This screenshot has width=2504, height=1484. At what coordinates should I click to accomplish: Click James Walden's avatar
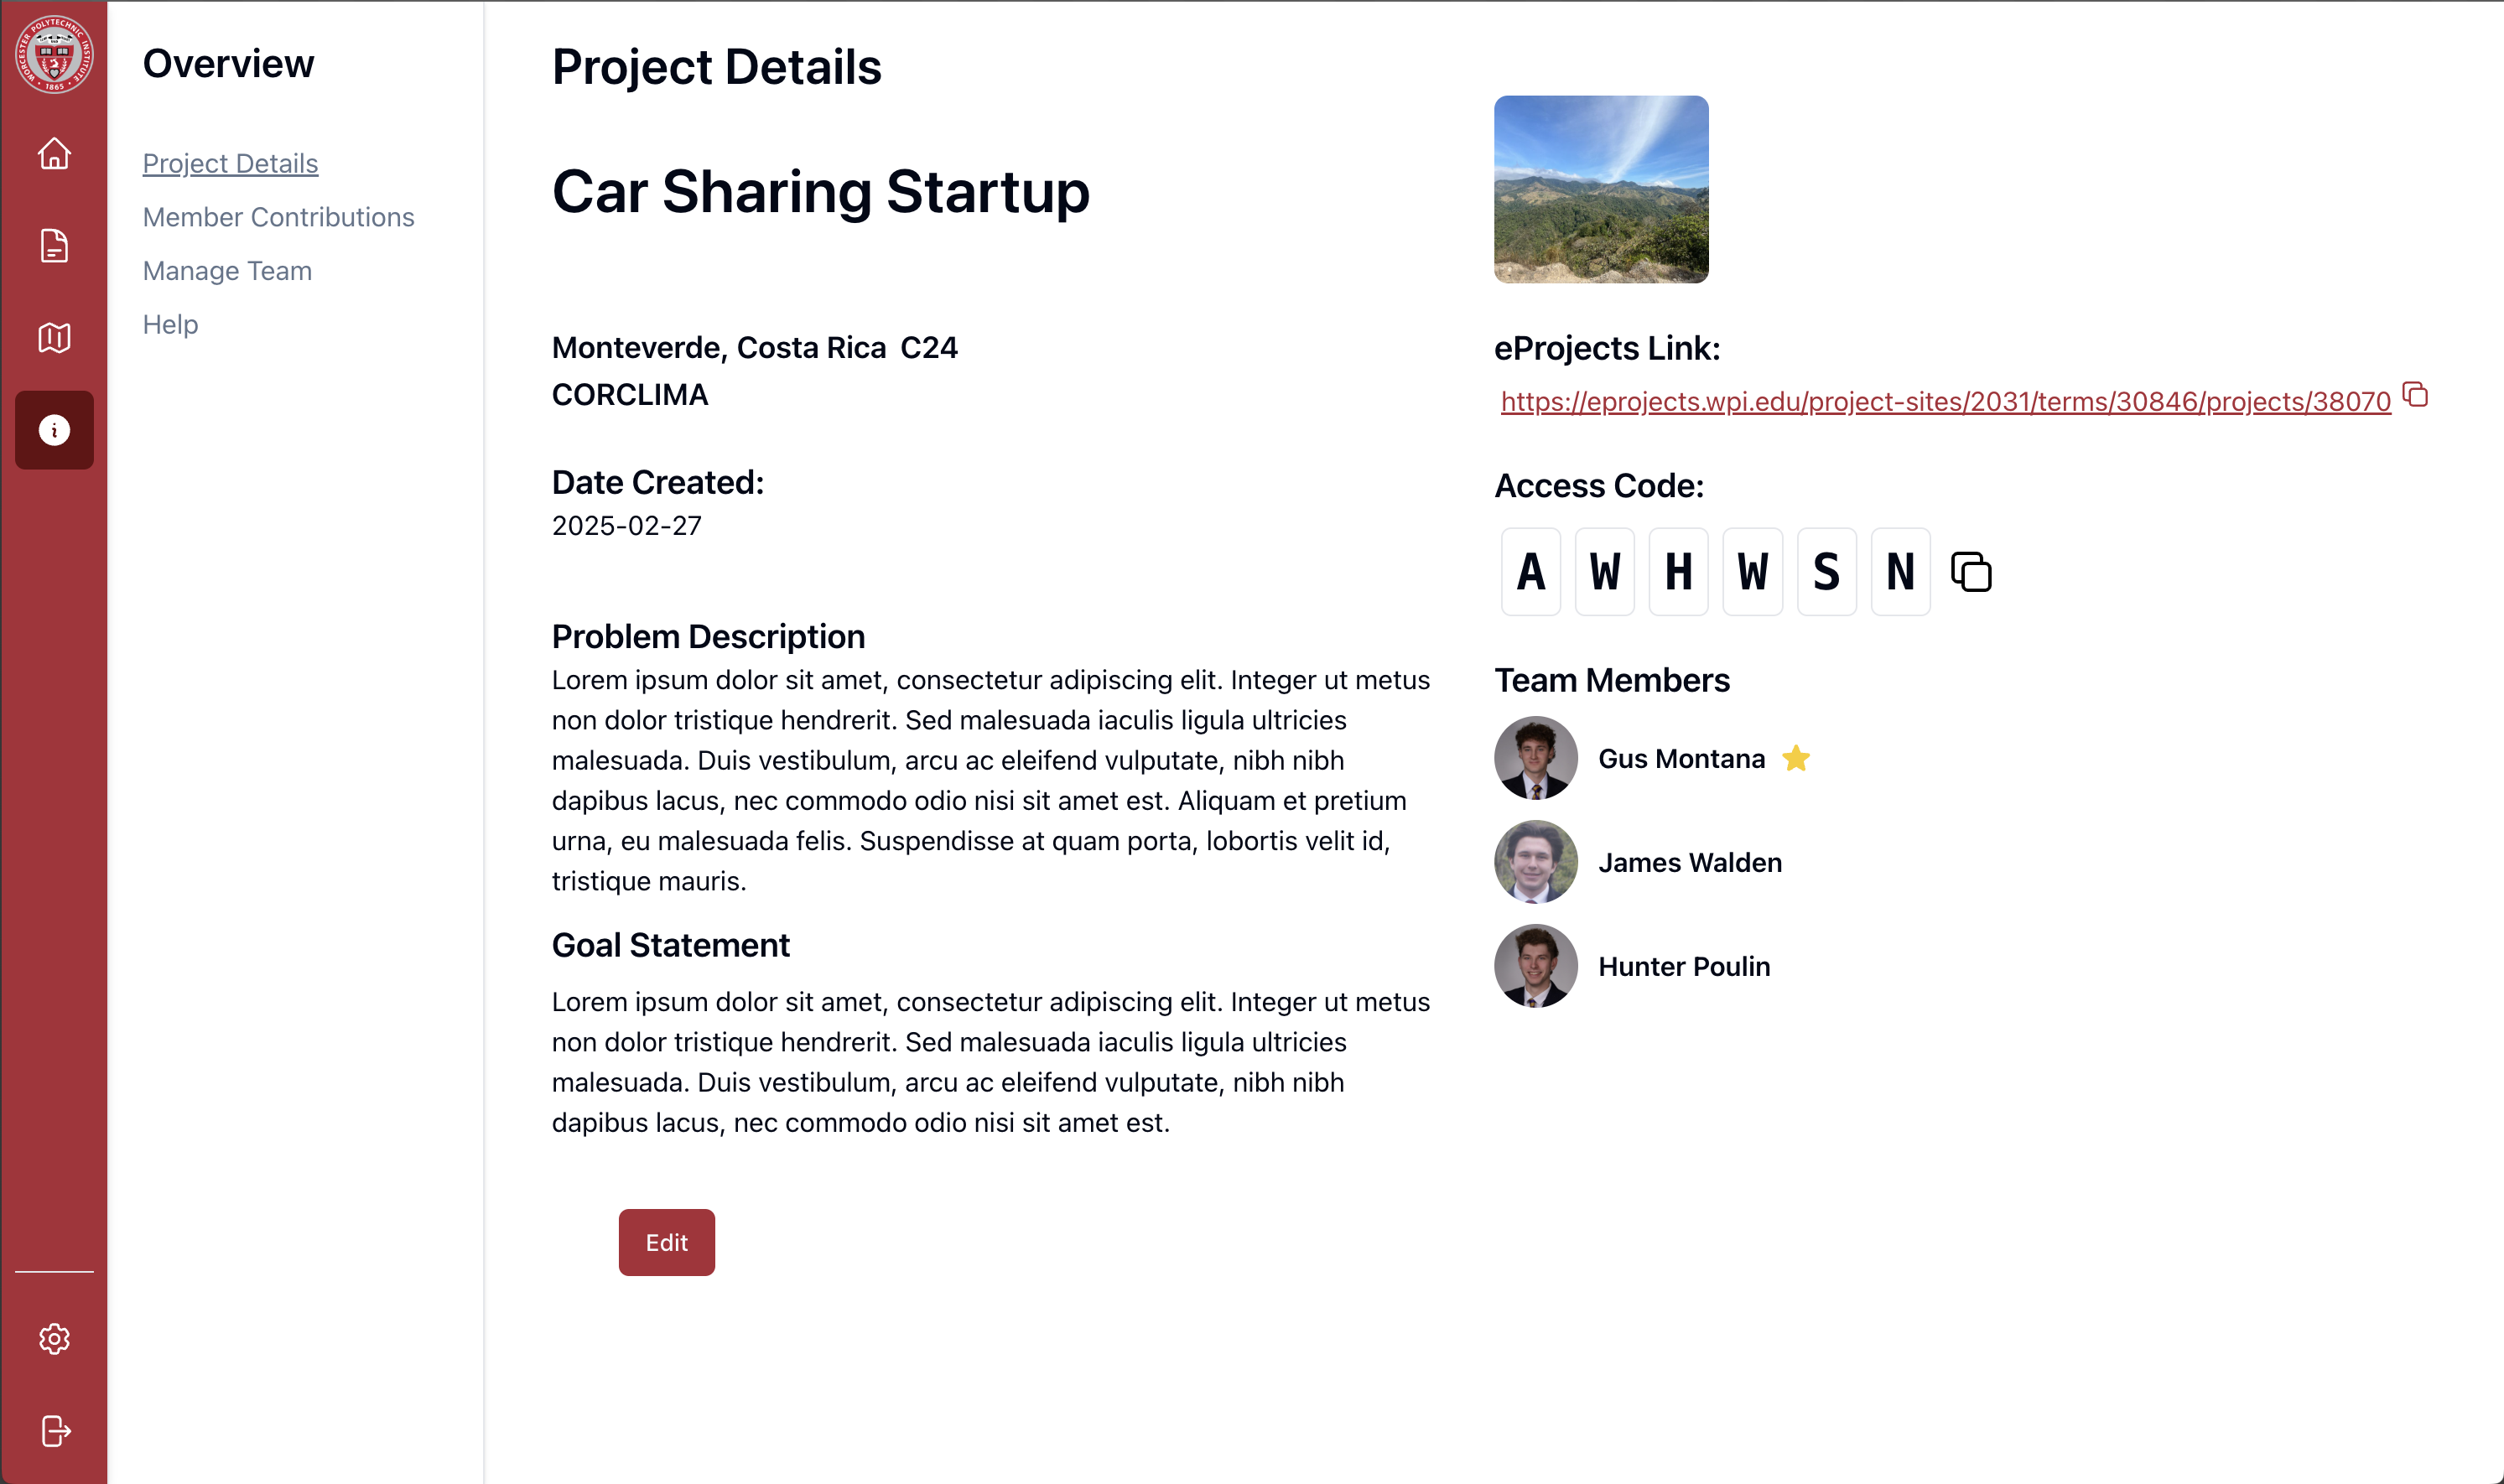pos(1535,862)
